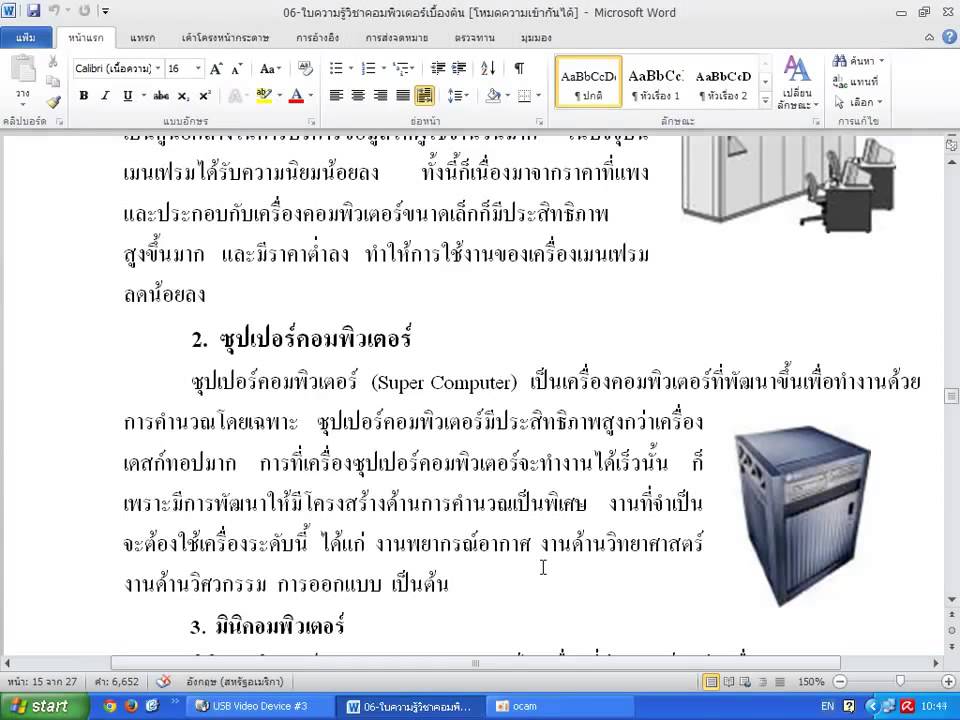Click the vertical scrollbar down arrow

[951, 599]
